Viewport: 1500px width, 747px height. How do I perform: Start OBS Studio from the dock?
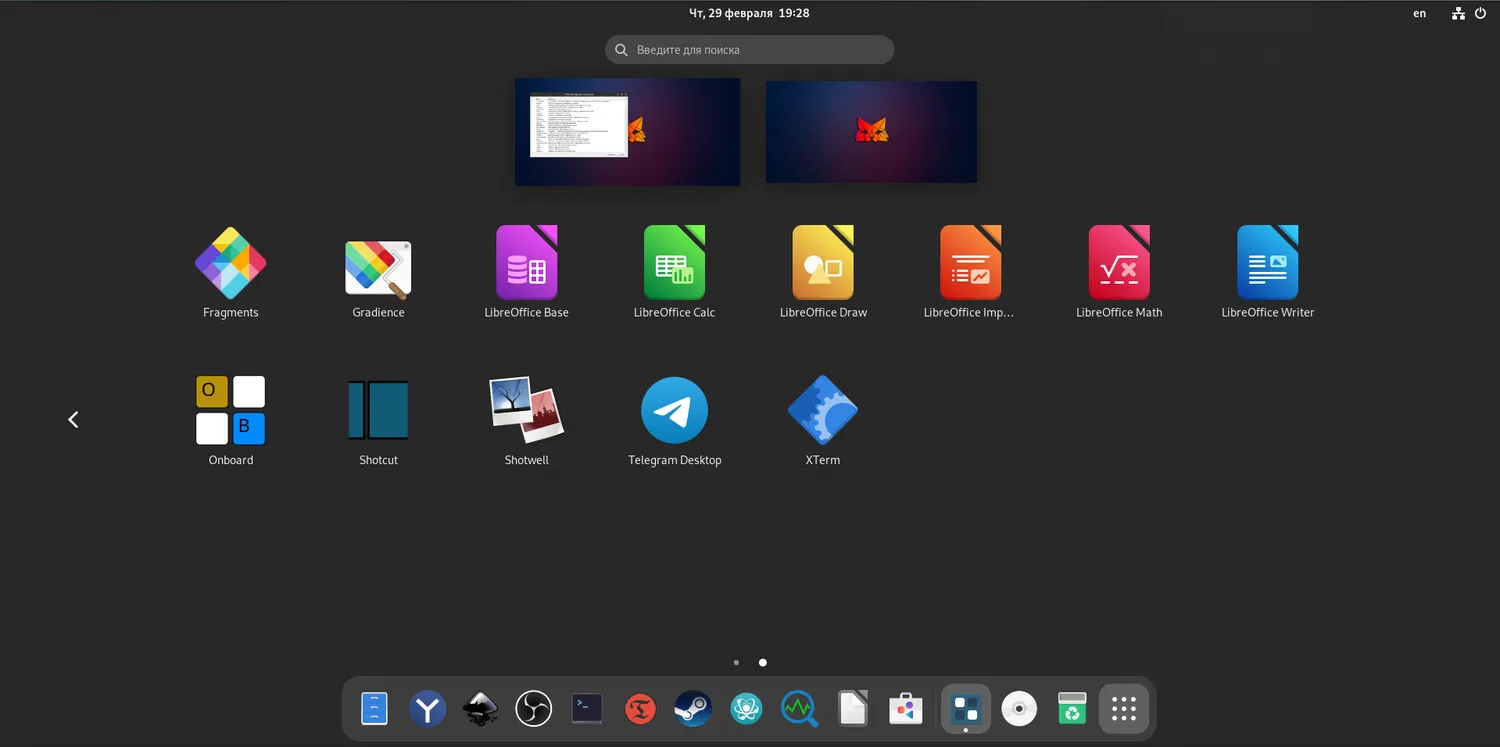coord(534,709)
